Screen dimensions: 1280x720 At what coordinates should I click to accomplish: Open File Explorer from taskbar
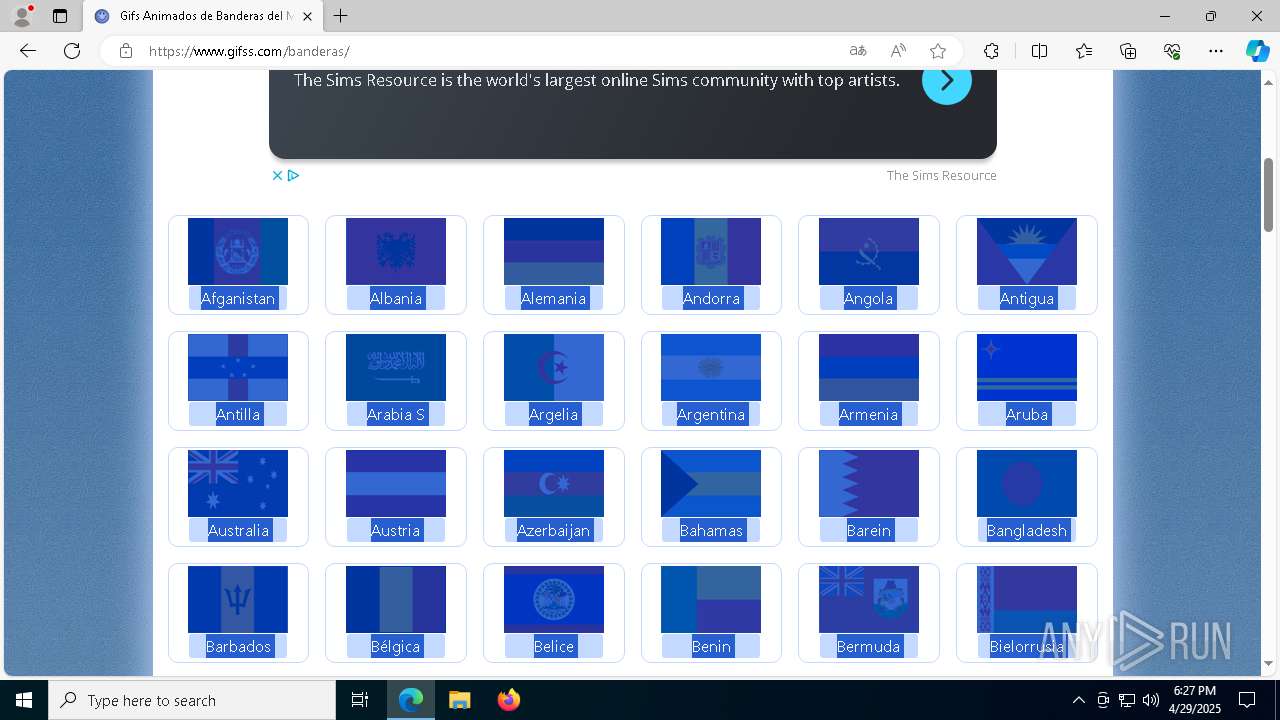459,700
